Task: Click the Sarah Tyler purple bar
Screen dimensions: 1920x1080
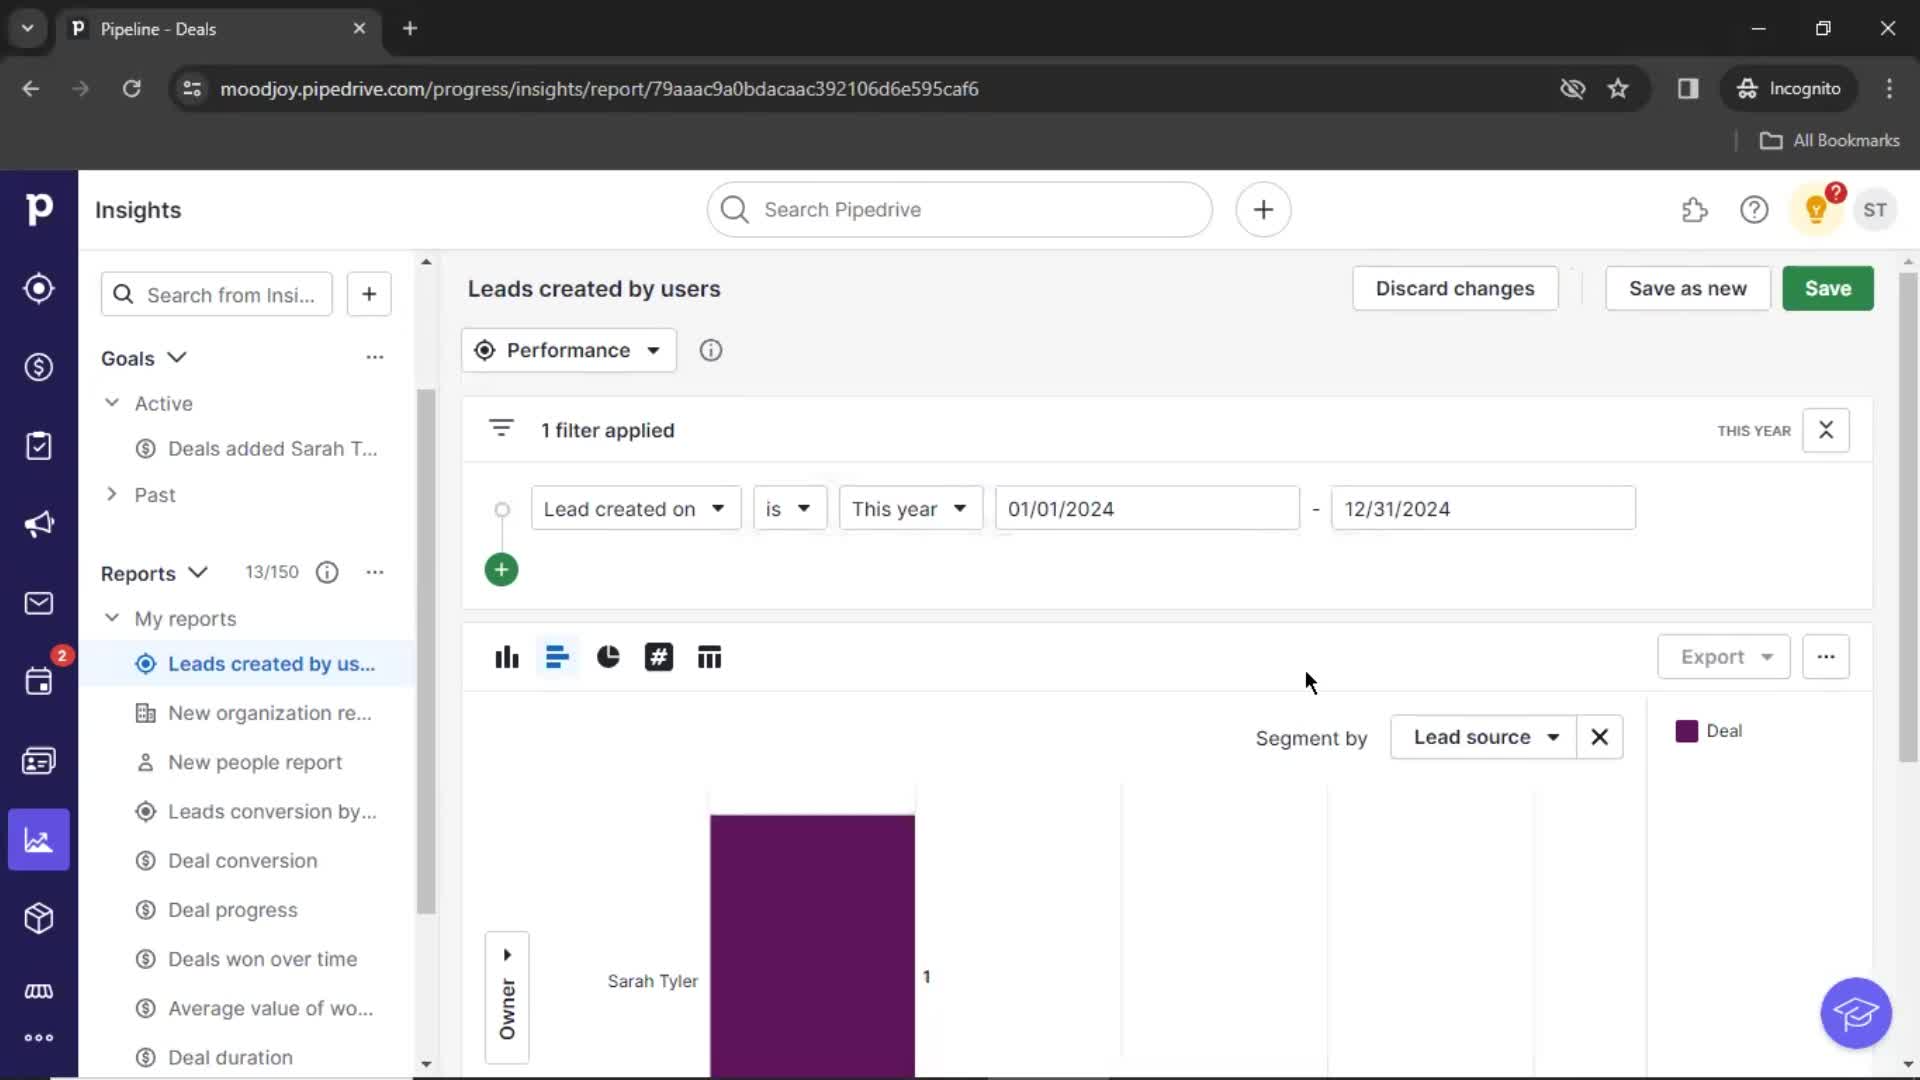Action: tap(812, 946)
